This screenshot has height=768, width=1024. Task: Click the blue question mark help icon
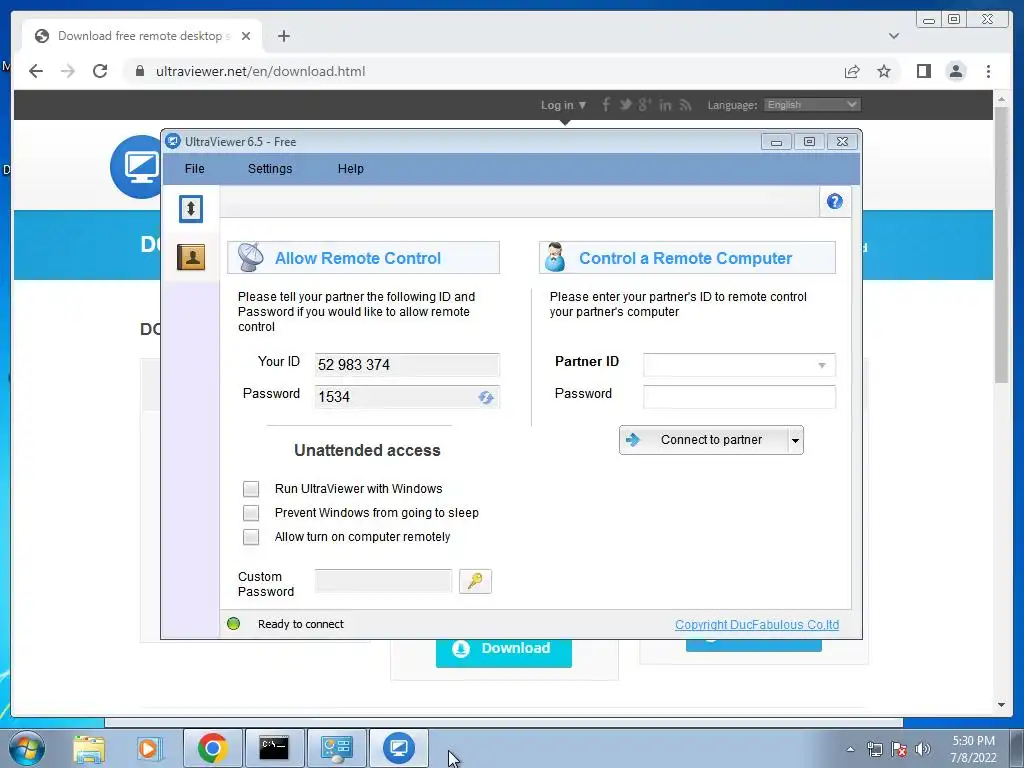(834, 201)
